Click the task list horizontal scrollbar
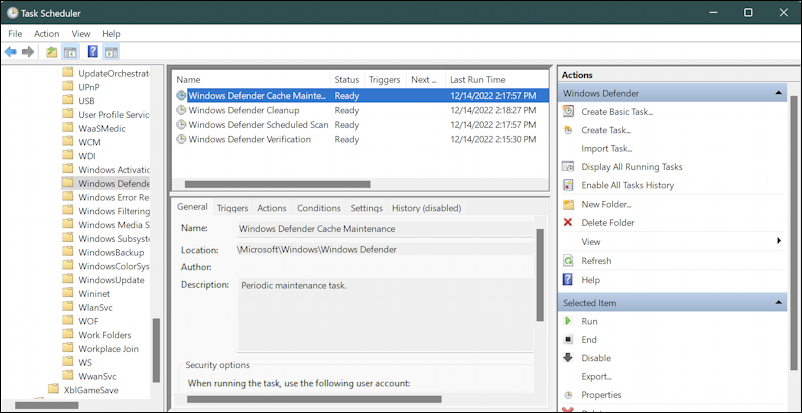This screenshot has height=413, width=802. point(277,184)
